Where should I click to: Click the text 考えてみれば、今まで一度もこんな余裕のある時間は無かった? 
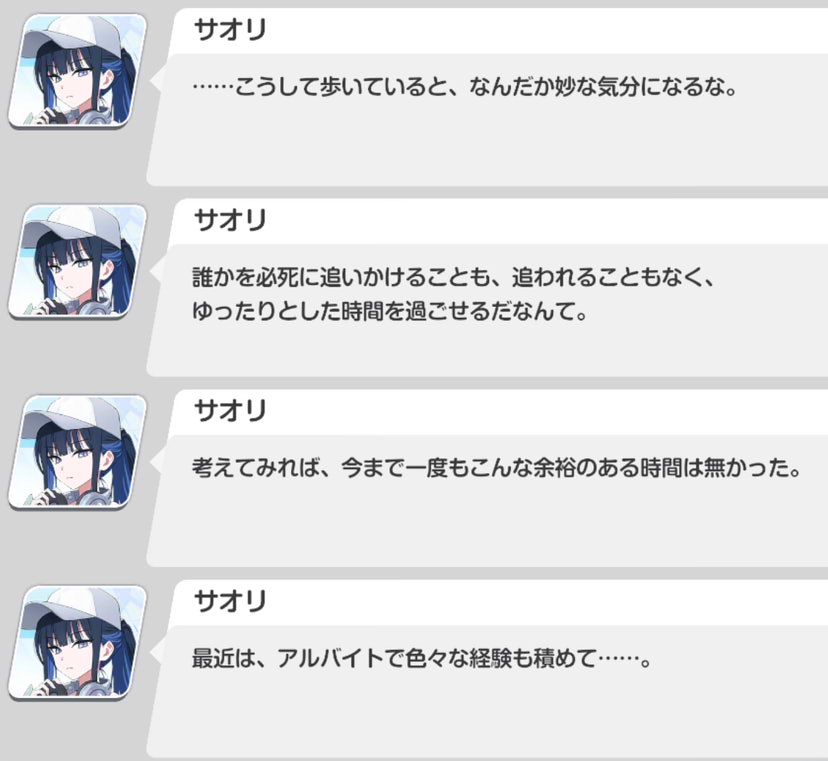pos(497,468)
